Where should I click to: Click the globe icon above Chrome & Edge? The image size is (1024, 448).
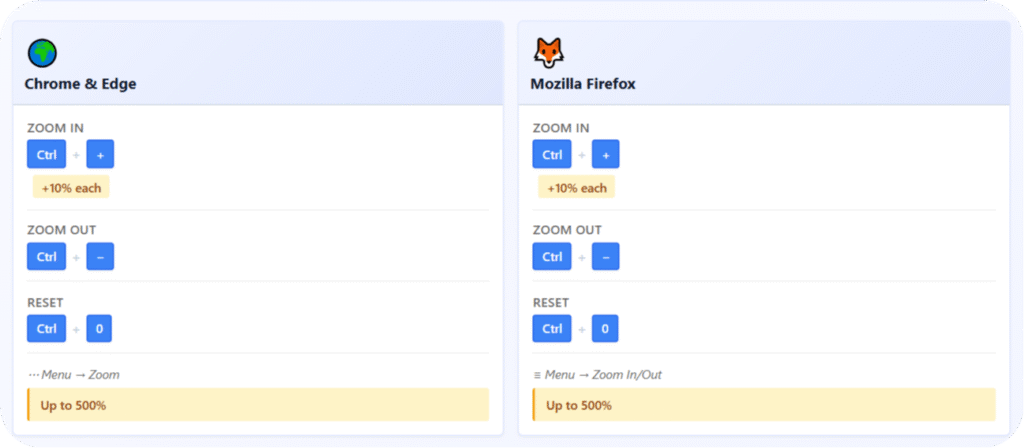[42, 53]
